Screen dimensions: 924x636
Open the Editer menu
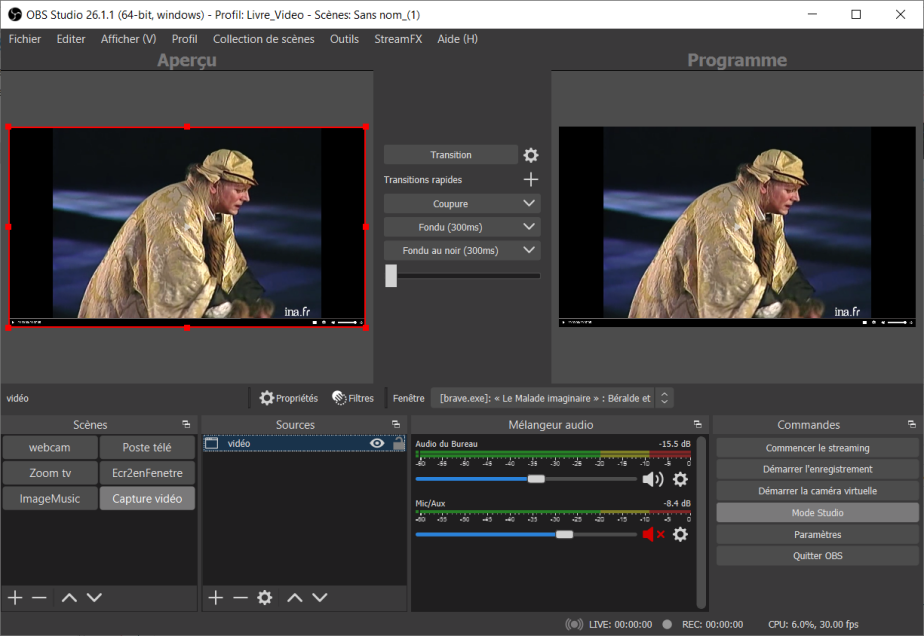[71, 39]
